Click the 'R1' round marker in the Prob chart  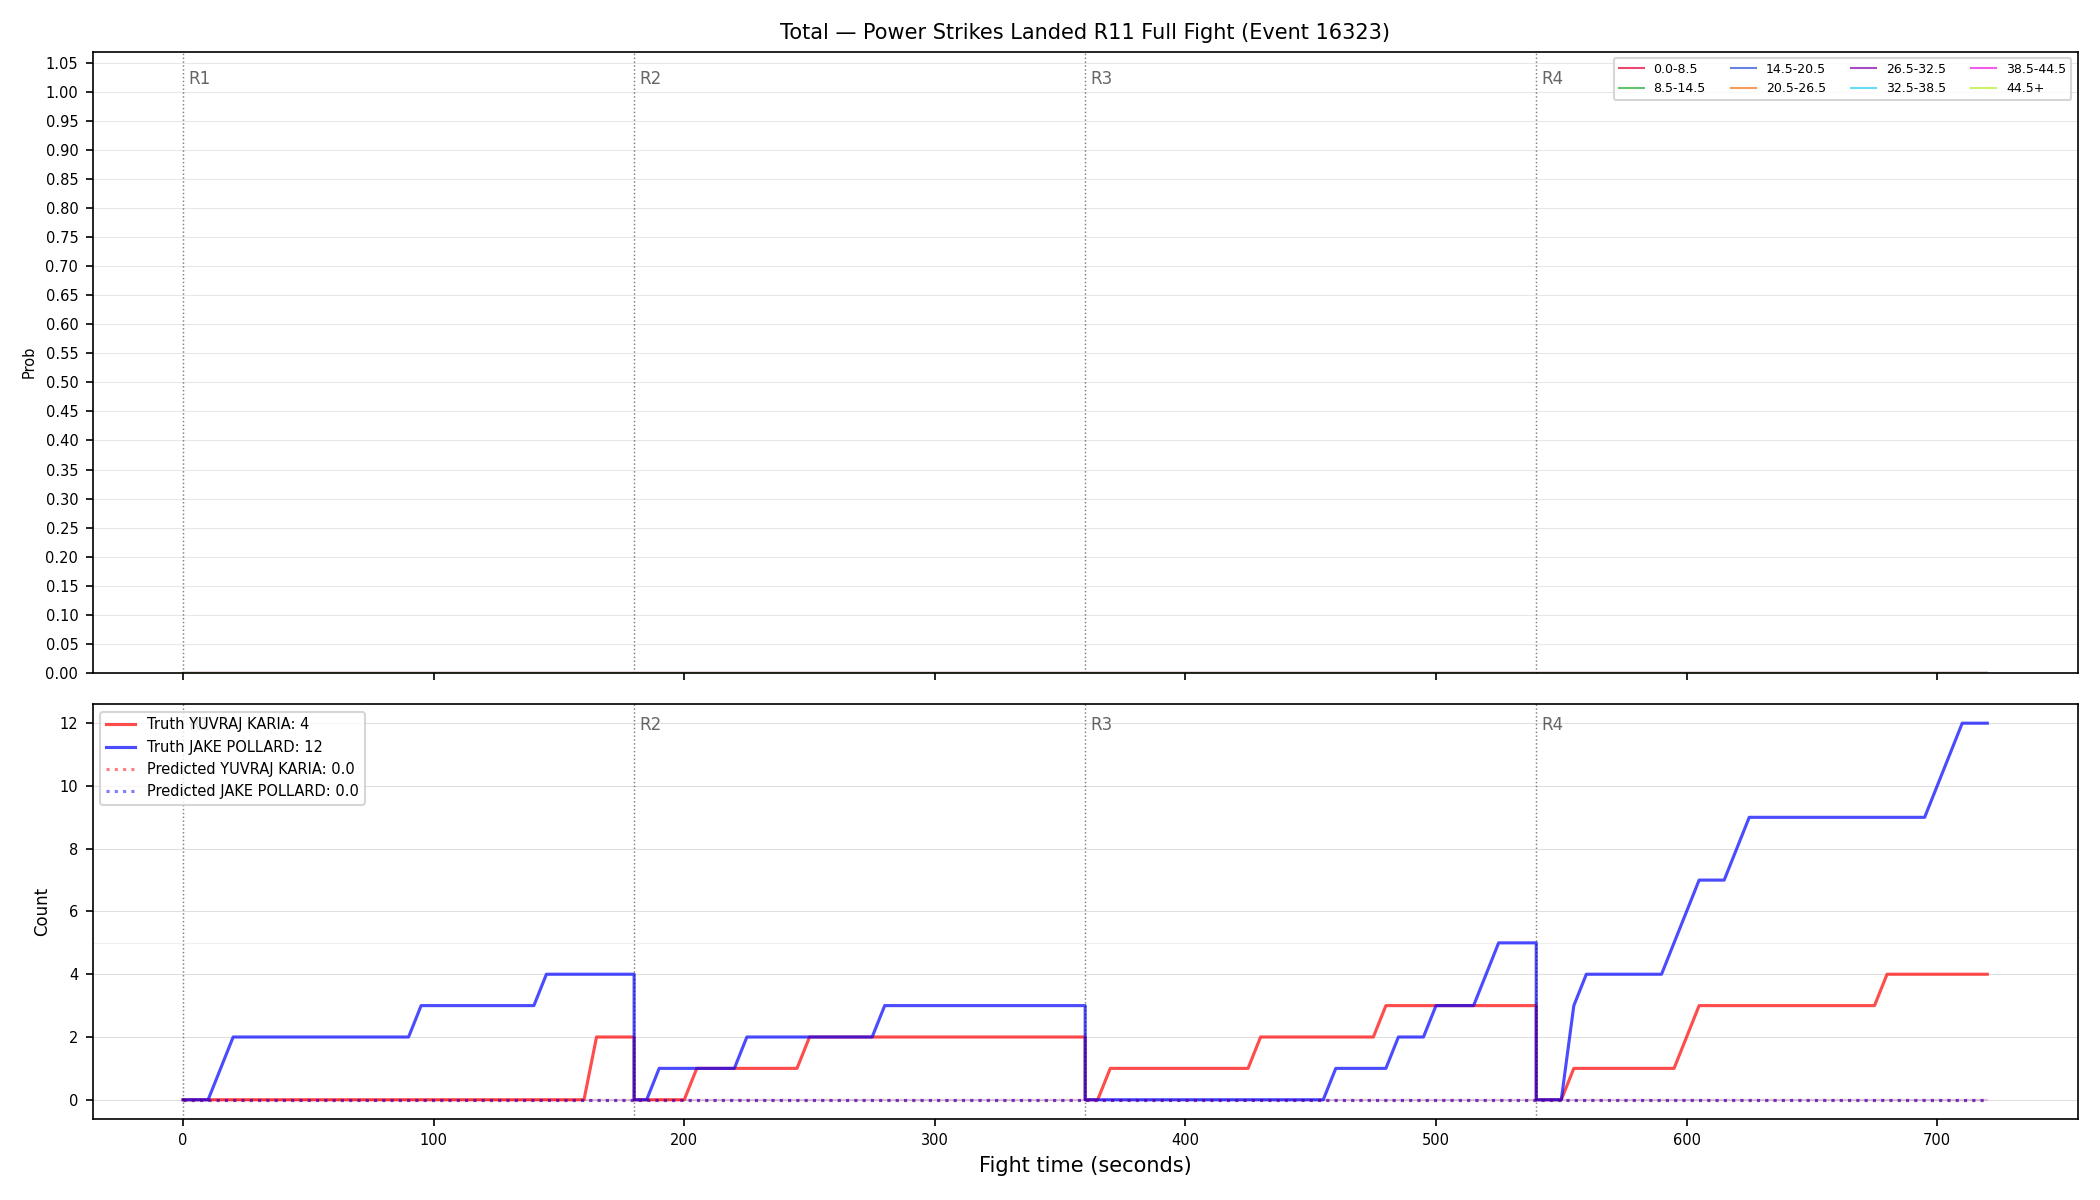199,78
